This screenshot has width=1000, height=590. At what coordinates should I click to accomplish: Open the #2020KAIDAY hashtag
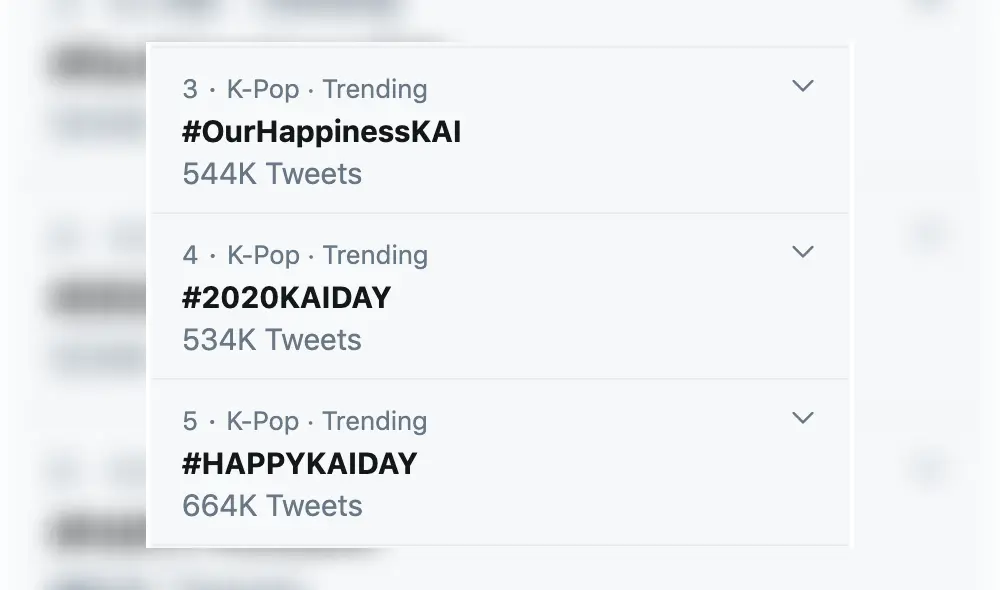287,297
